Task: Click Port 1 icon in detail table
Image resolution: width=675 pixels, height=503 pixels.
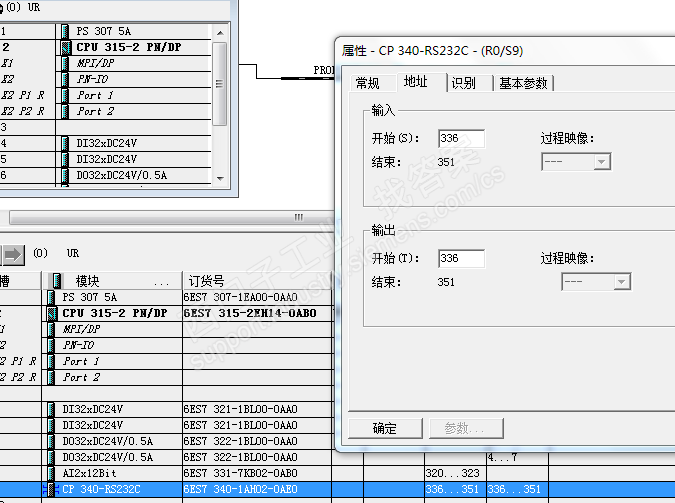Action: tap(51, 361)
